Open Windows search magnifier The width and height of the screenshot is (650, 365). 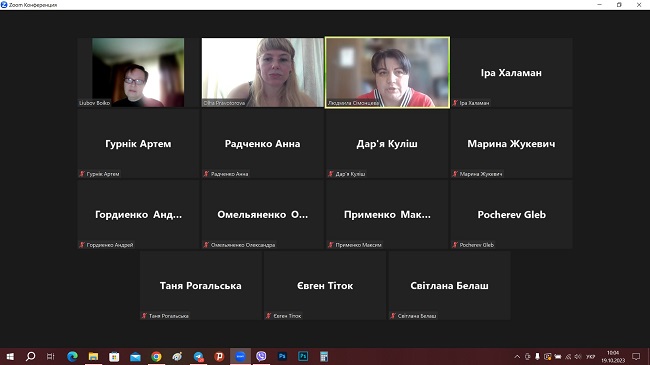pos(30,356)
